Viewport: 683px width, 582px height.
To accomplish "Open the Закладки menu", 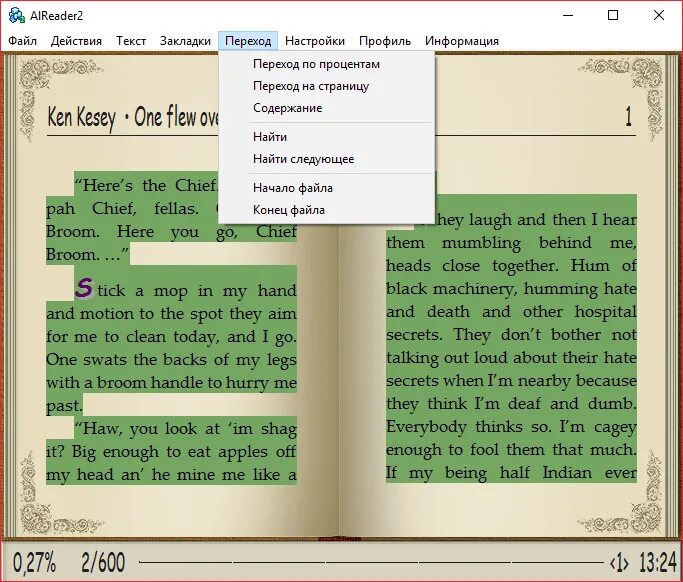I will pyautogui.click(x=185, y=41).
